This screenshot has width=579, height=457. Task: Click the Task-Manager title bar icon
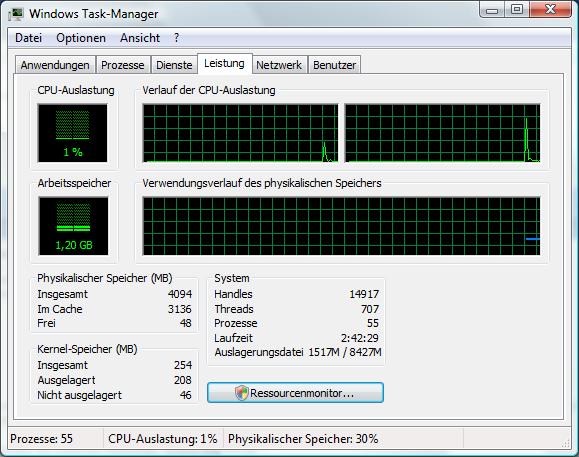tap(16, 14)
